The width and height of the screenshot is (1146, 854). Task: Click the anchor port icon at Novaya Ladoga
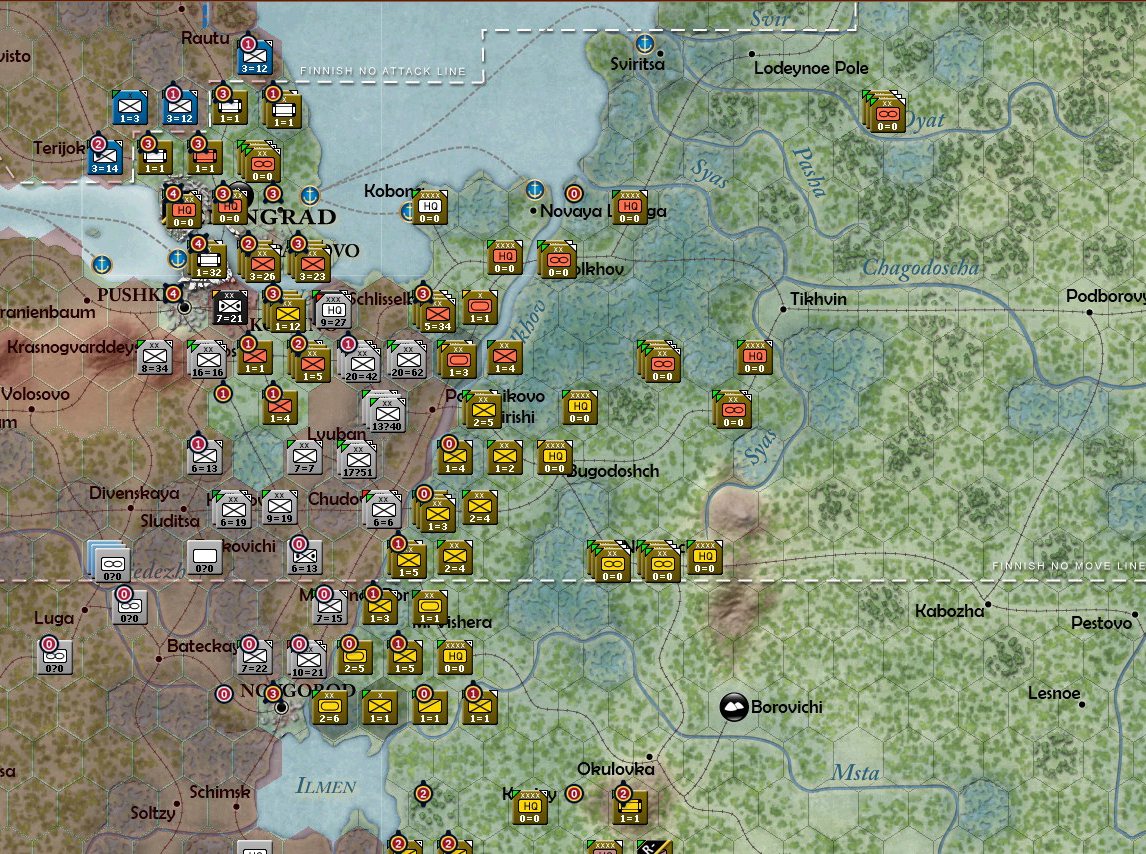(535, 190)
